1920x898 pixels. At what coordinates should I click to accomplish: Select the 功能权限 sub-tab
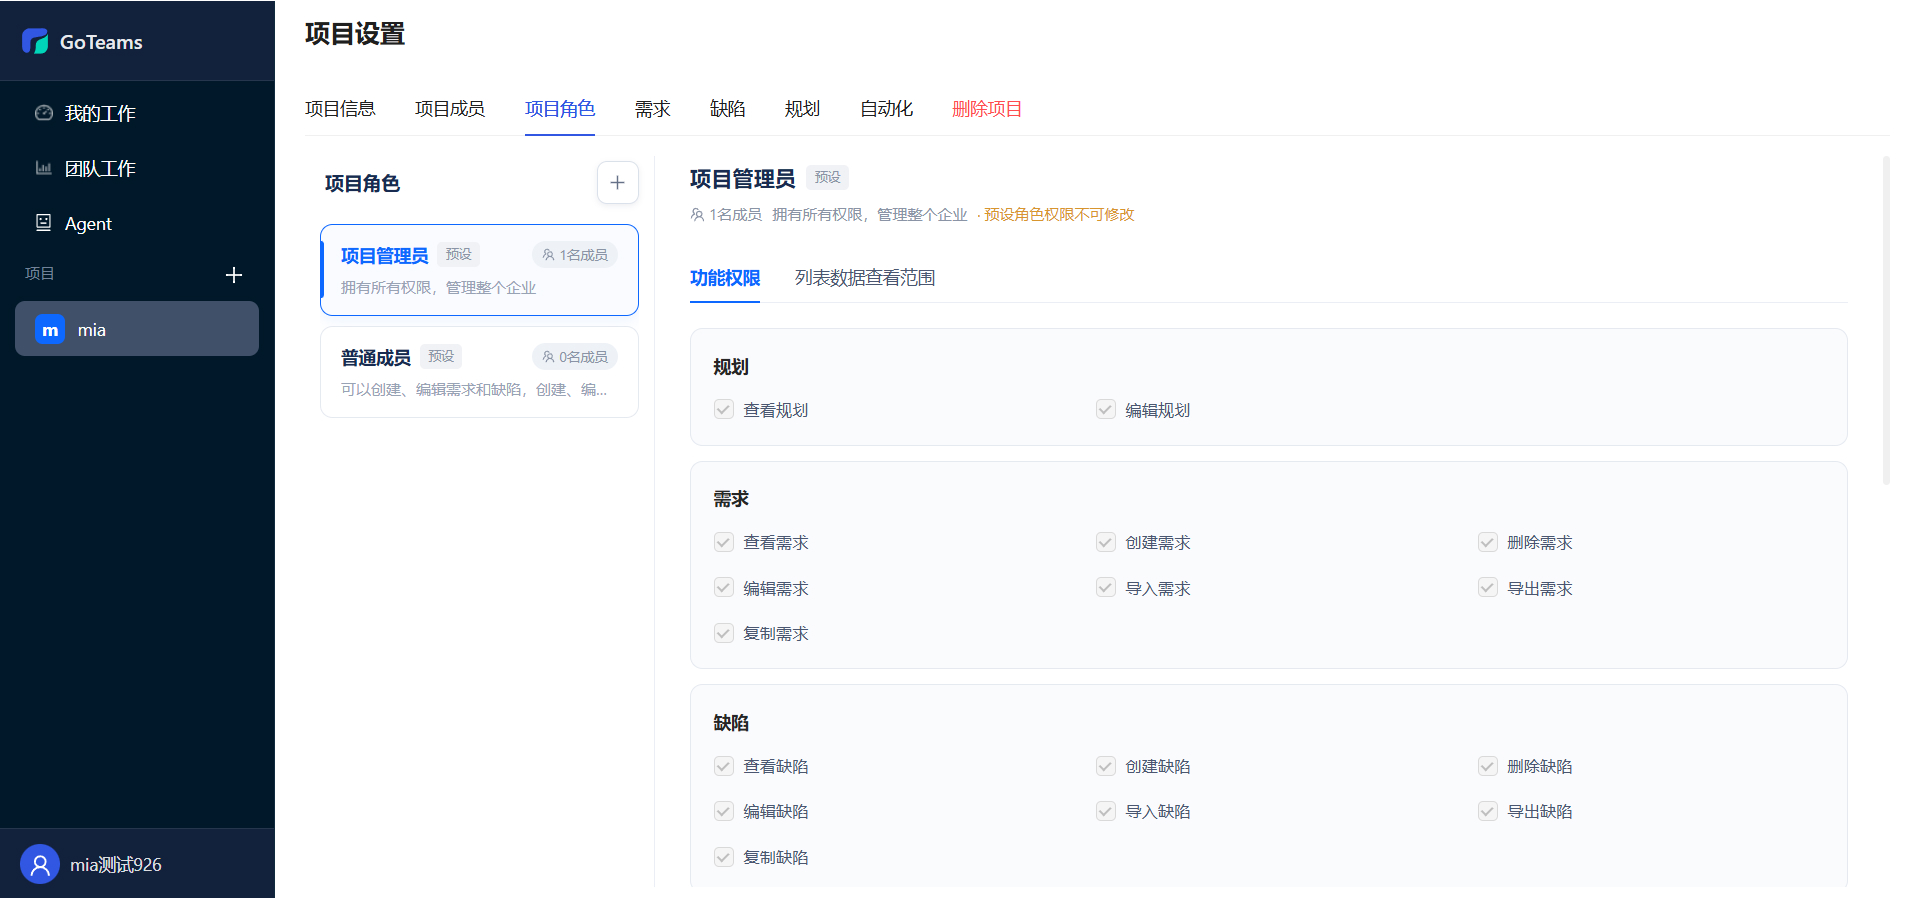pos(725,278)
